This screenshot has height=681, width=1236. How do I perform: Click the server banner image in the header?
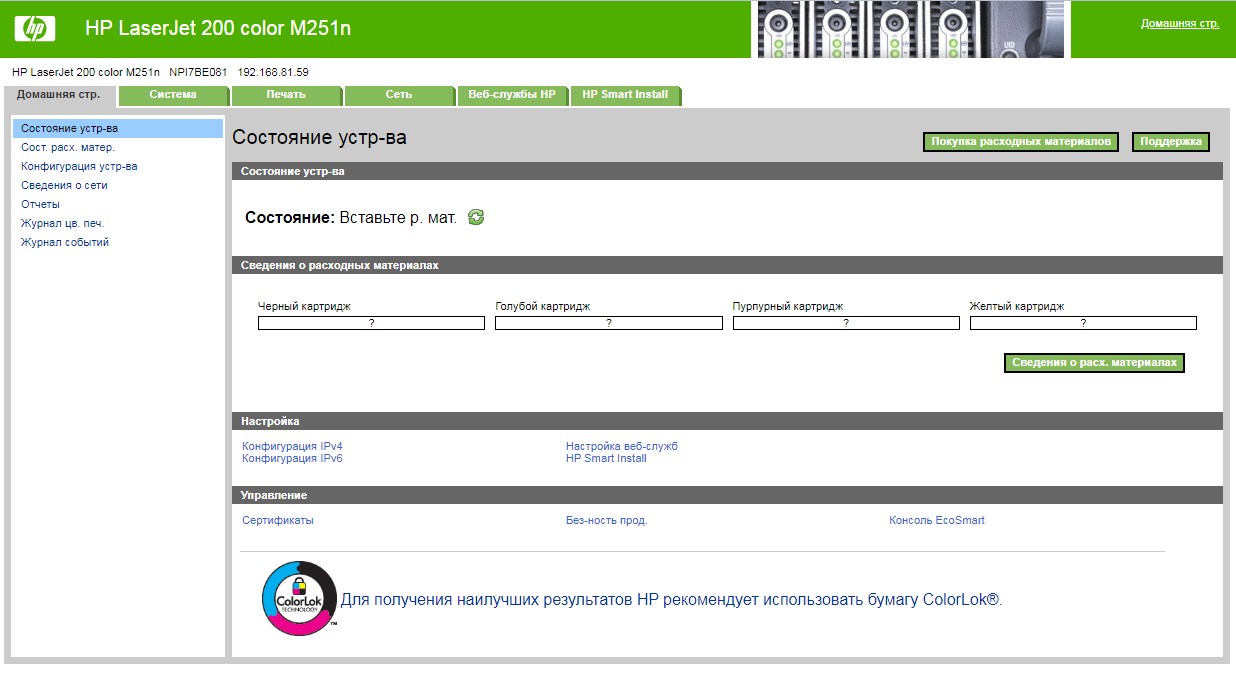point(910,29)
